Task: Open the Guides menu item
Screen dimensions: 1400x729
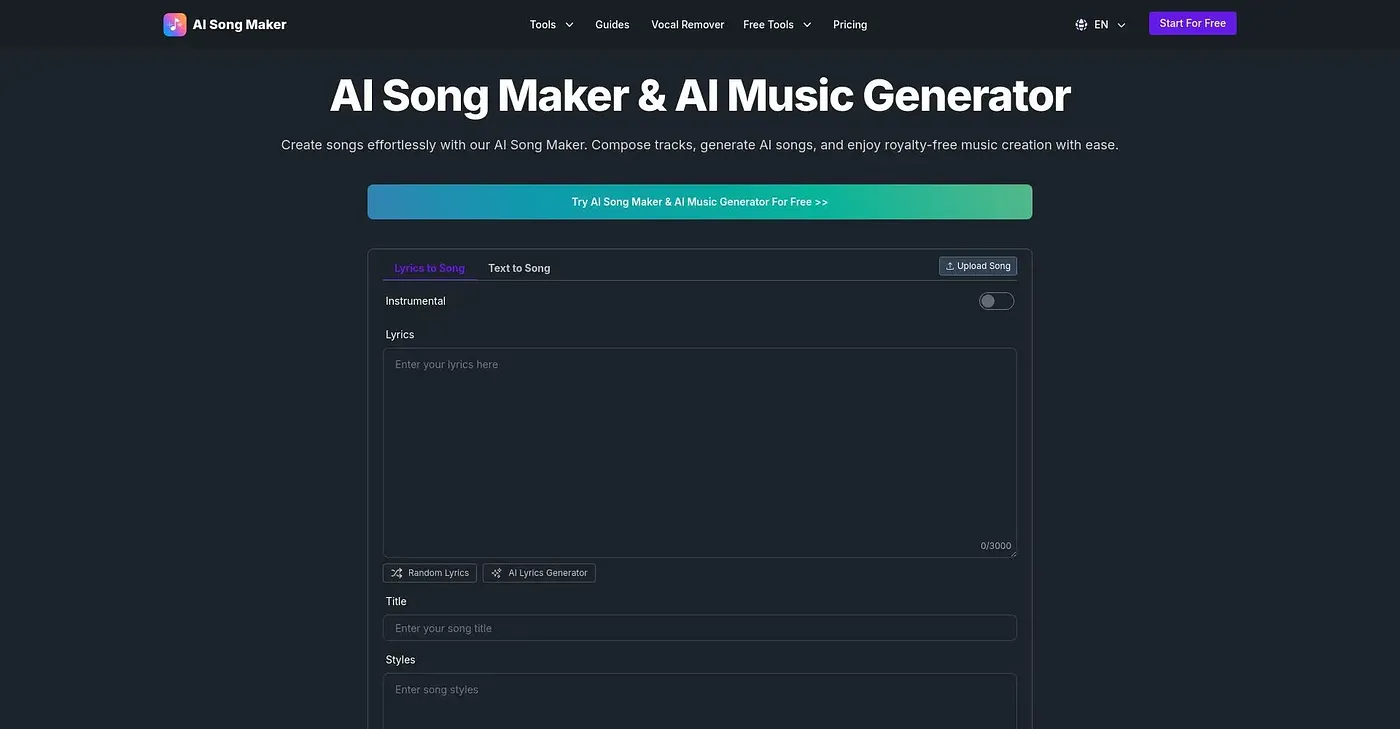Action: click(x=612, y=25)
